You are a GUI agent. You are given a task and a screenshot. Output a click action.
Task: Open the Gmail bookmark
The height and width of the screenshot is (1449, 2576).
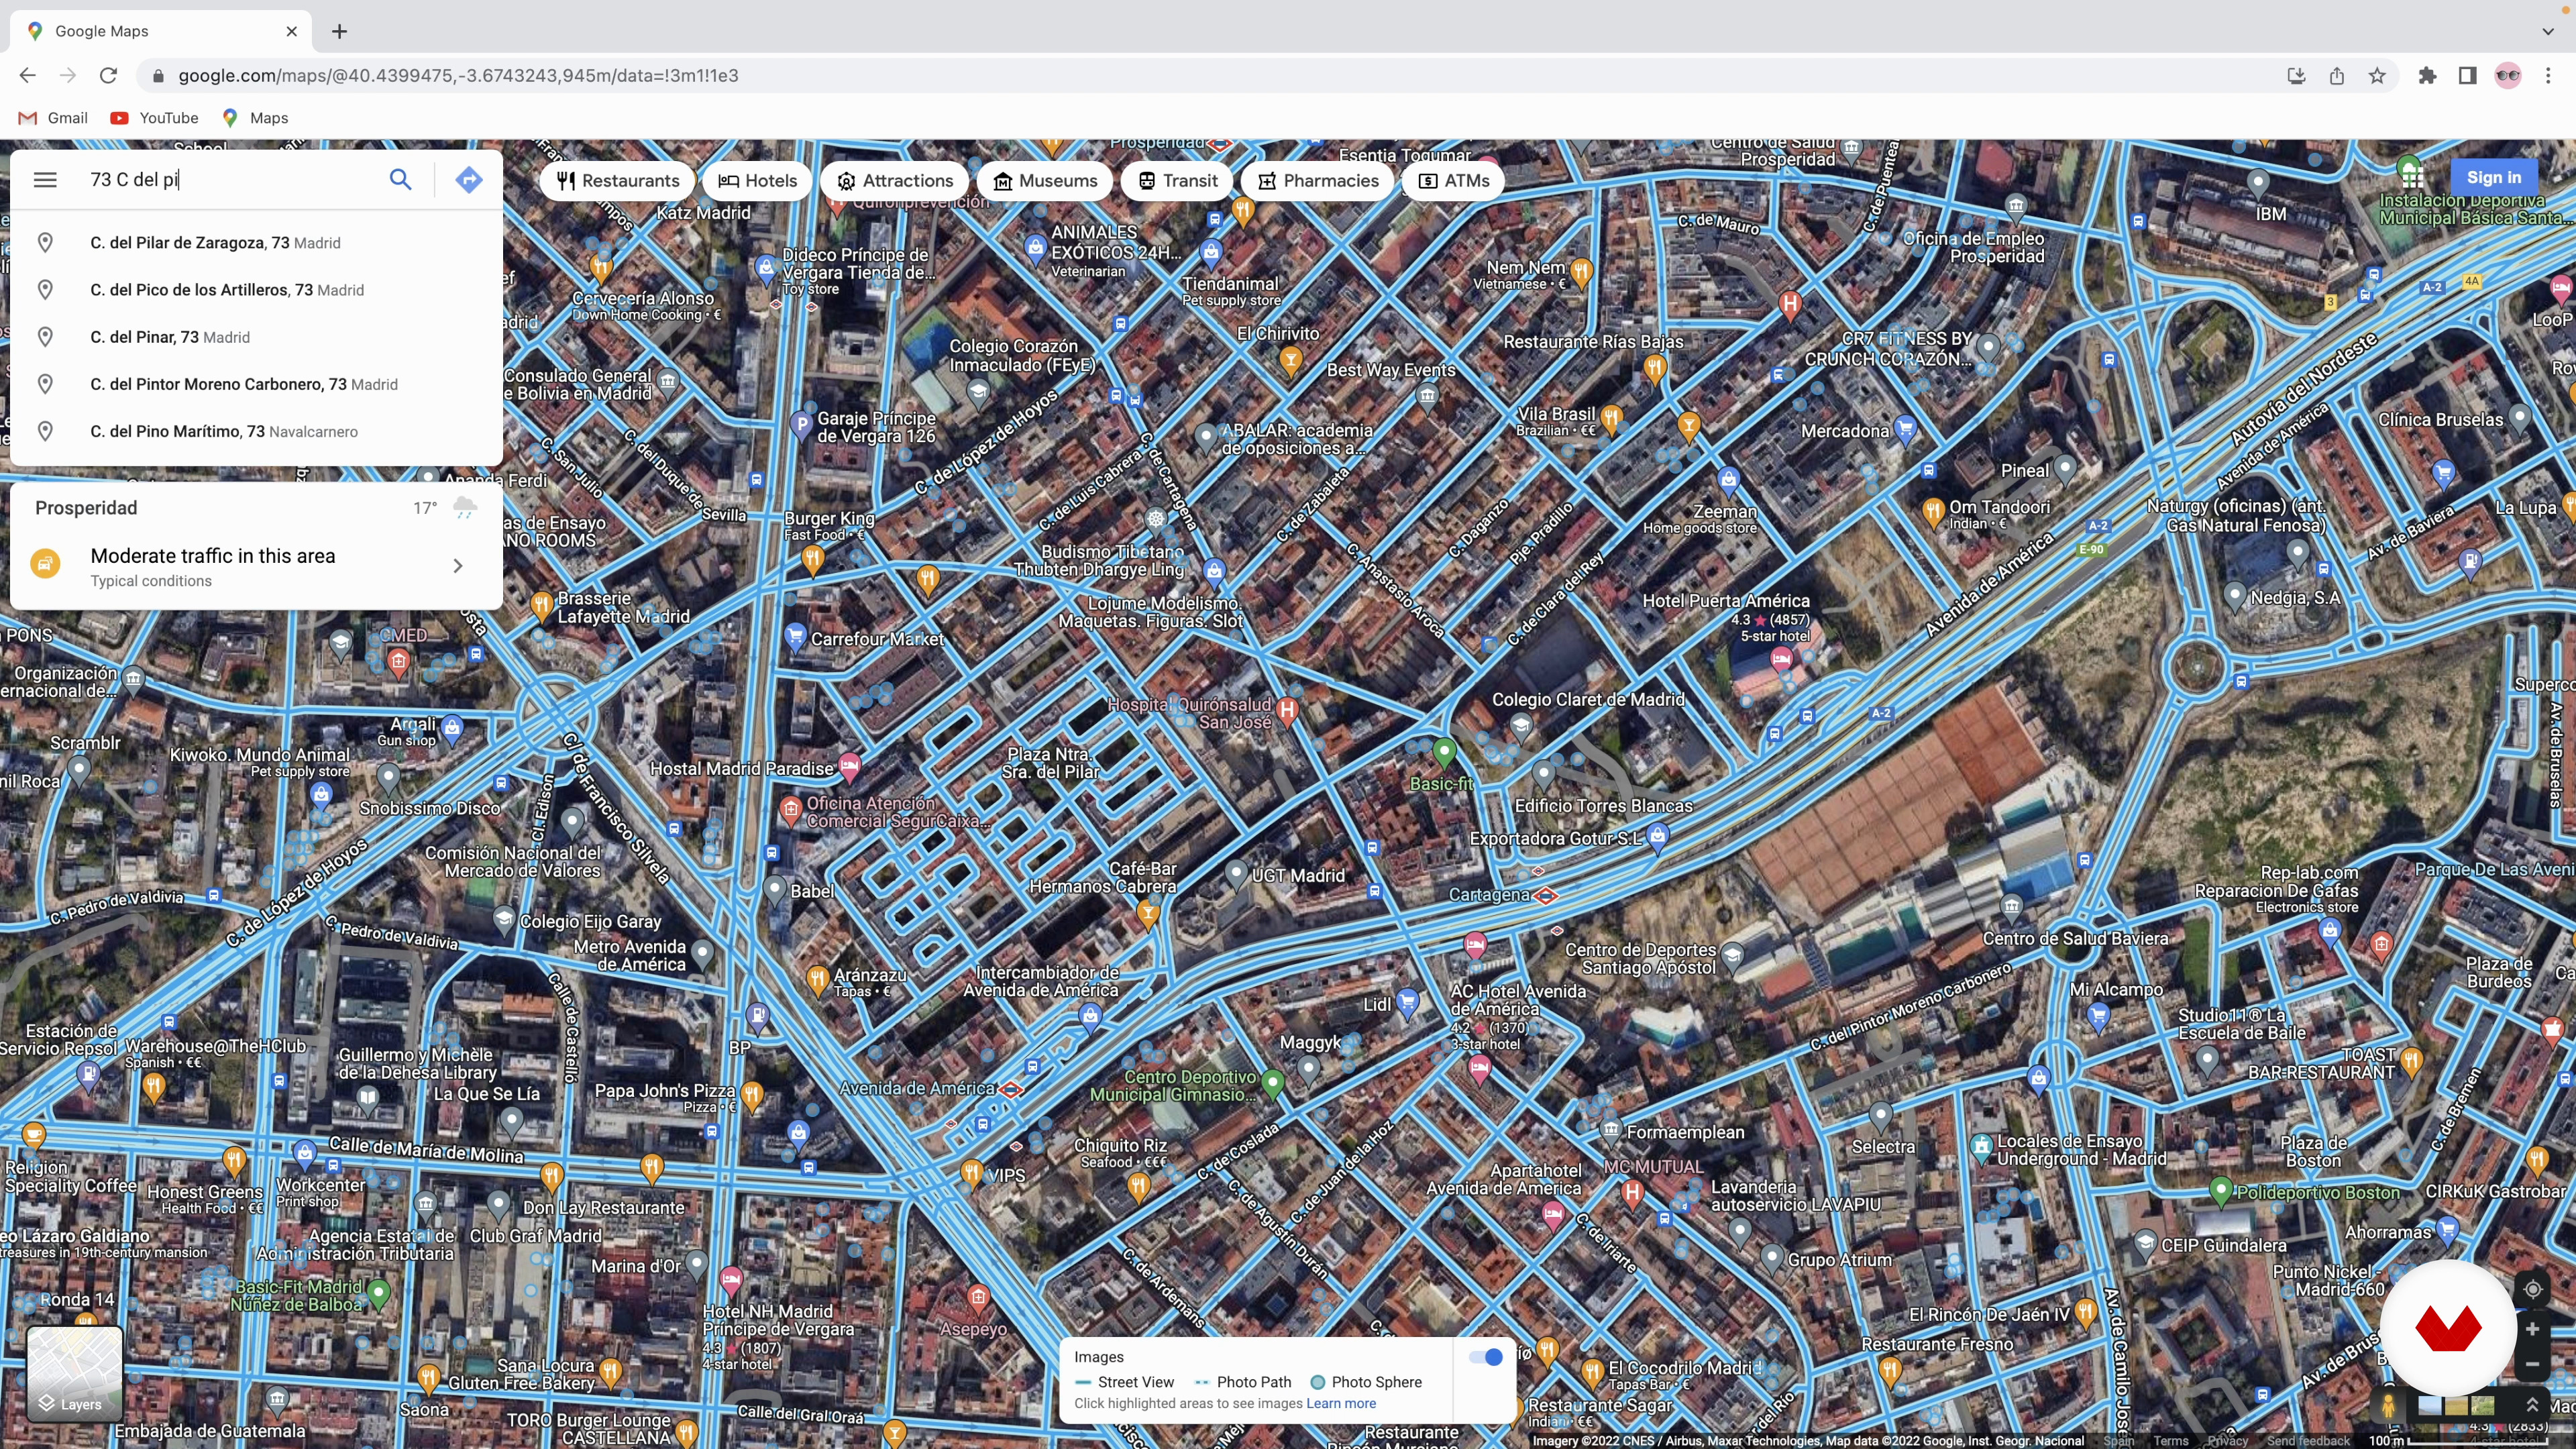click(x=54, y=118)
